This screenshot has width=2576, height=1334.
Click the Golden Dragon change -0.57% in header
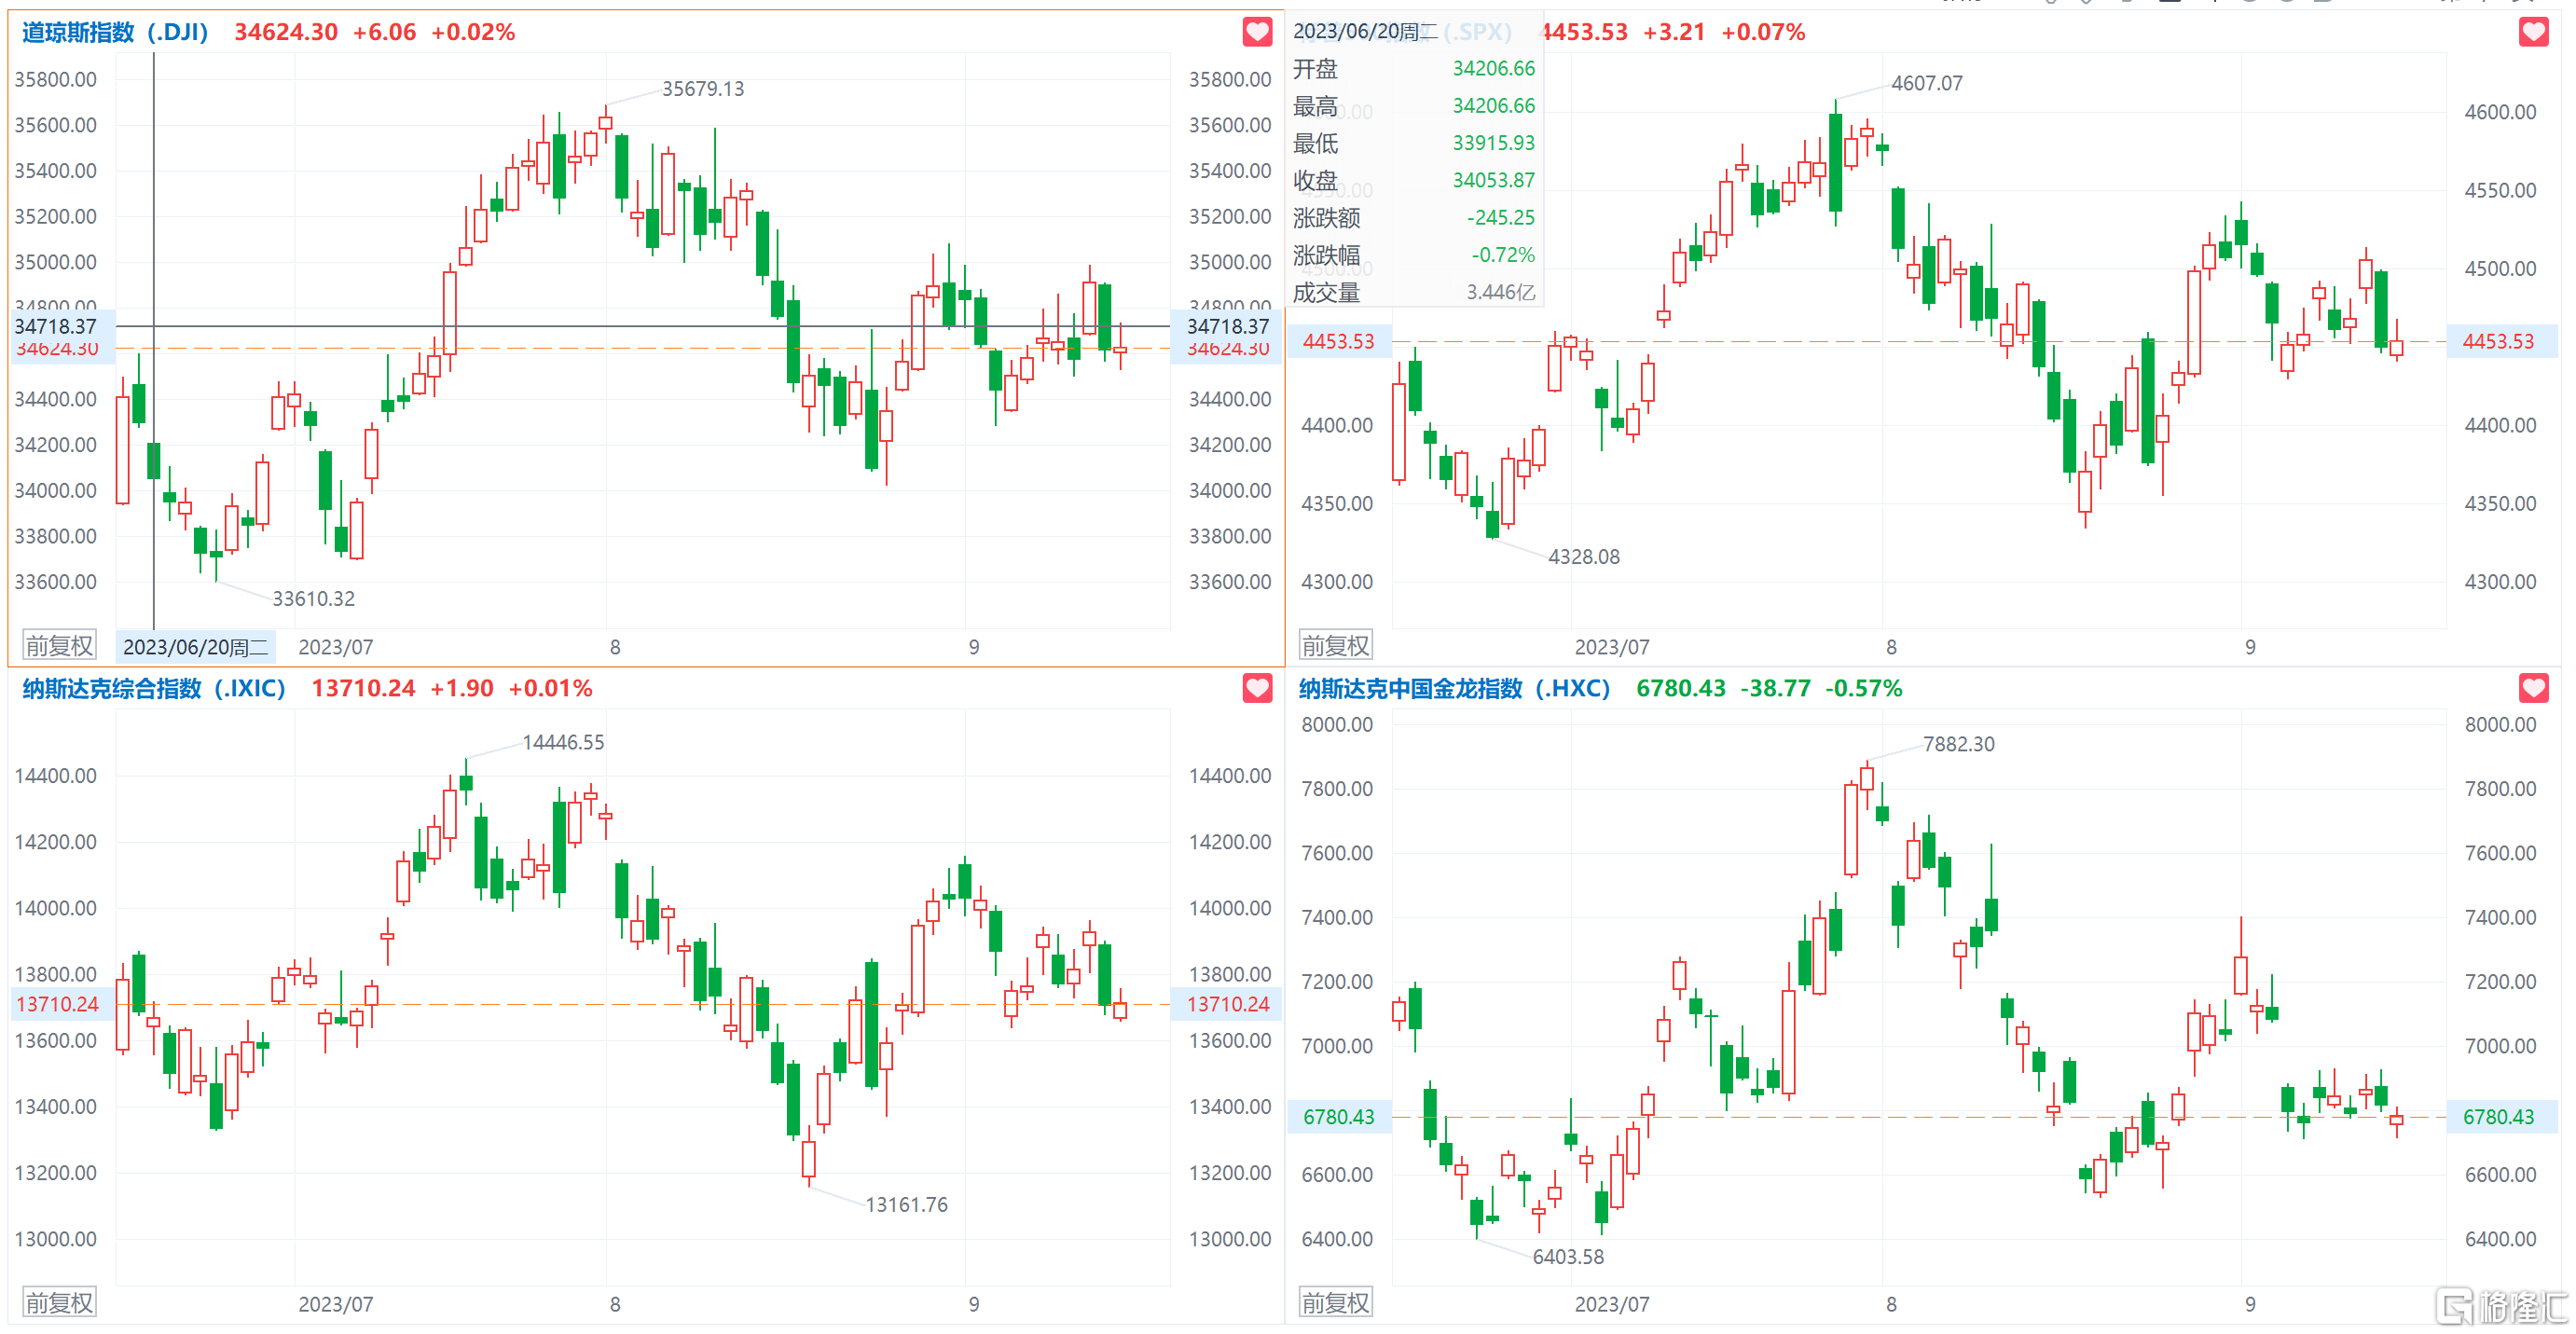point(1864,688)
